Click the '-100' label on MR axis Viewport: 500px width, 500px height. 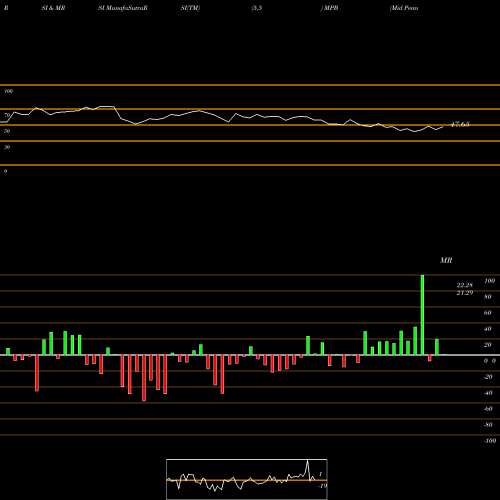(490, 441)
